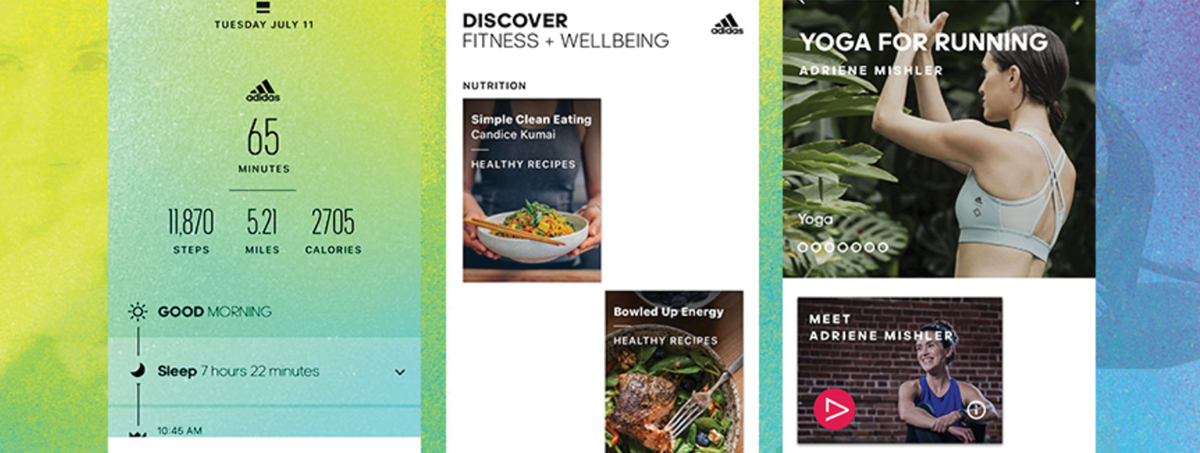This screenshot has width=1200, height=453.
Task: Open the Bowled Up Energy recipe card
Action: point(674,371)
